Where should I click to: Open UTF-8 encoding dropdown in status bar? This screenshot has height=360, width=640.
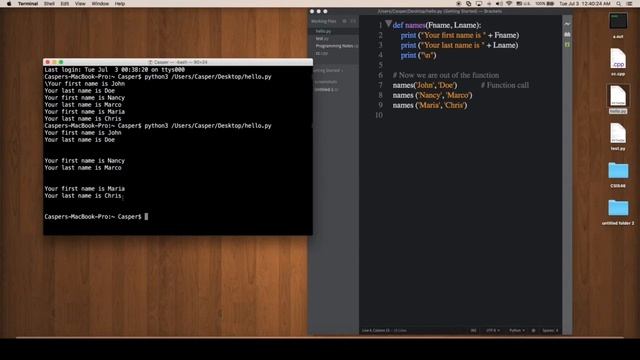click(493, 331)
